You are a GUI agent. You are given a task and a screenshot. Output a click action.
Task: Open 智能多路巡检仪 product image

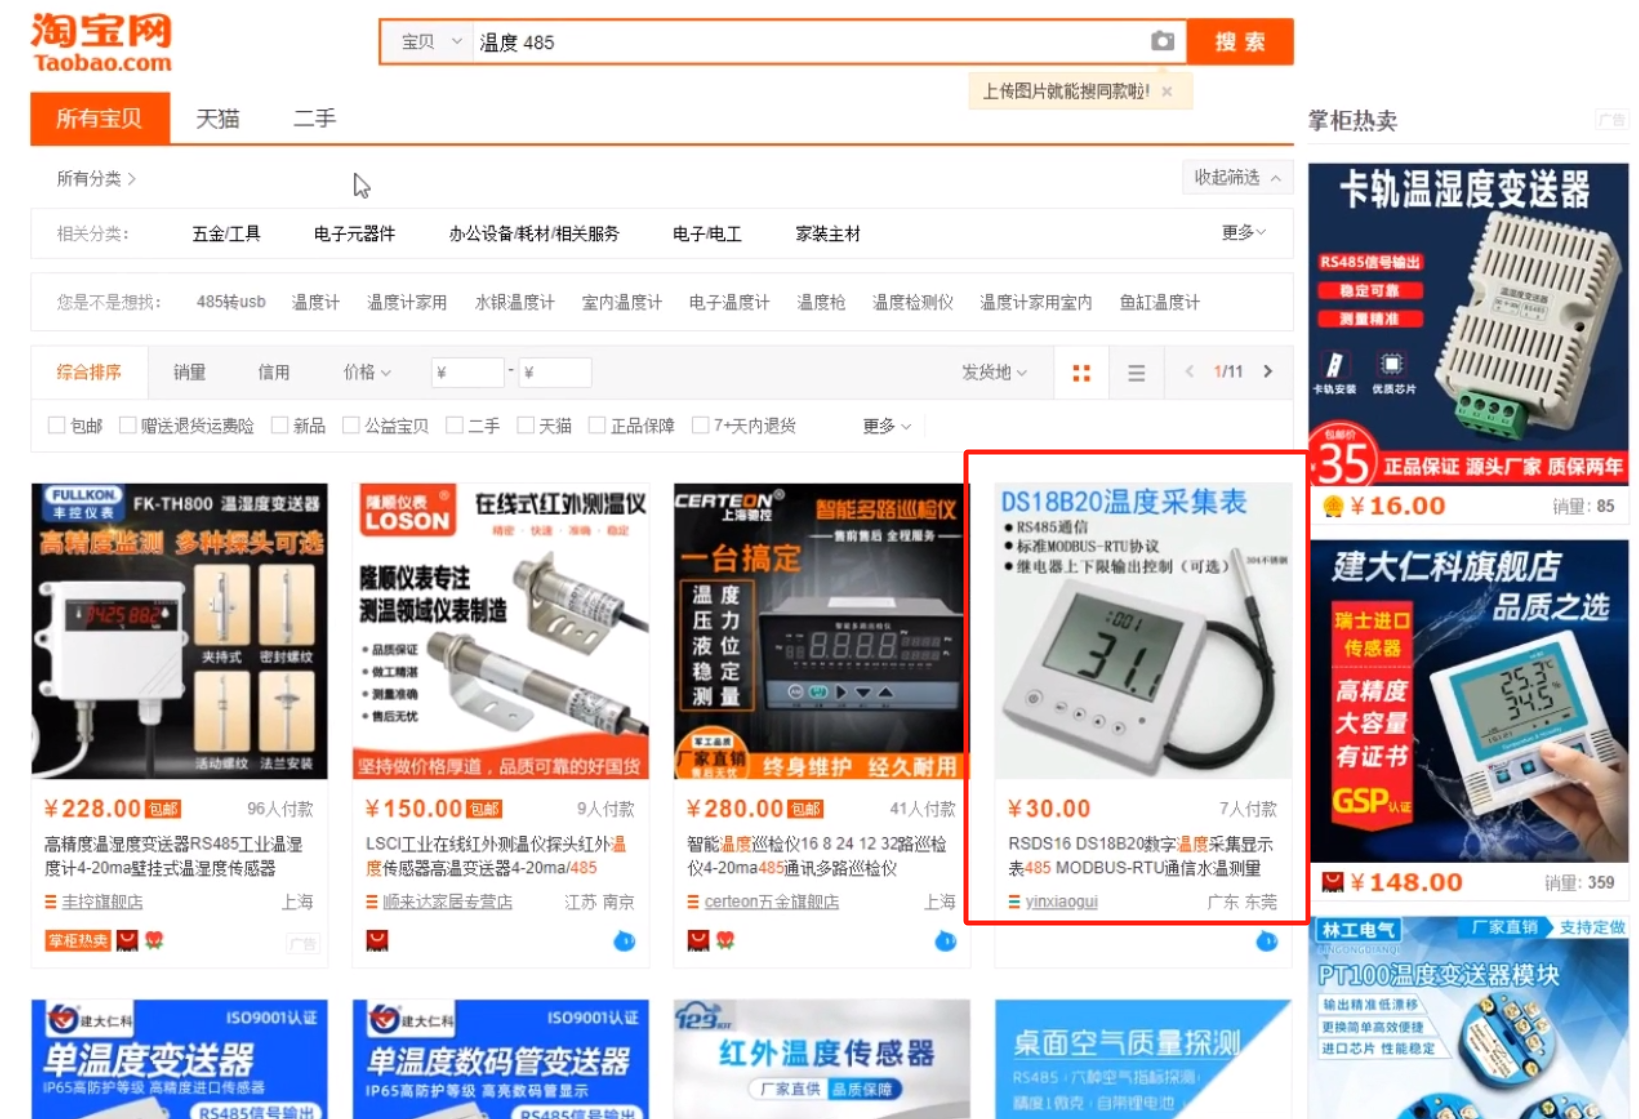[821, 631]
